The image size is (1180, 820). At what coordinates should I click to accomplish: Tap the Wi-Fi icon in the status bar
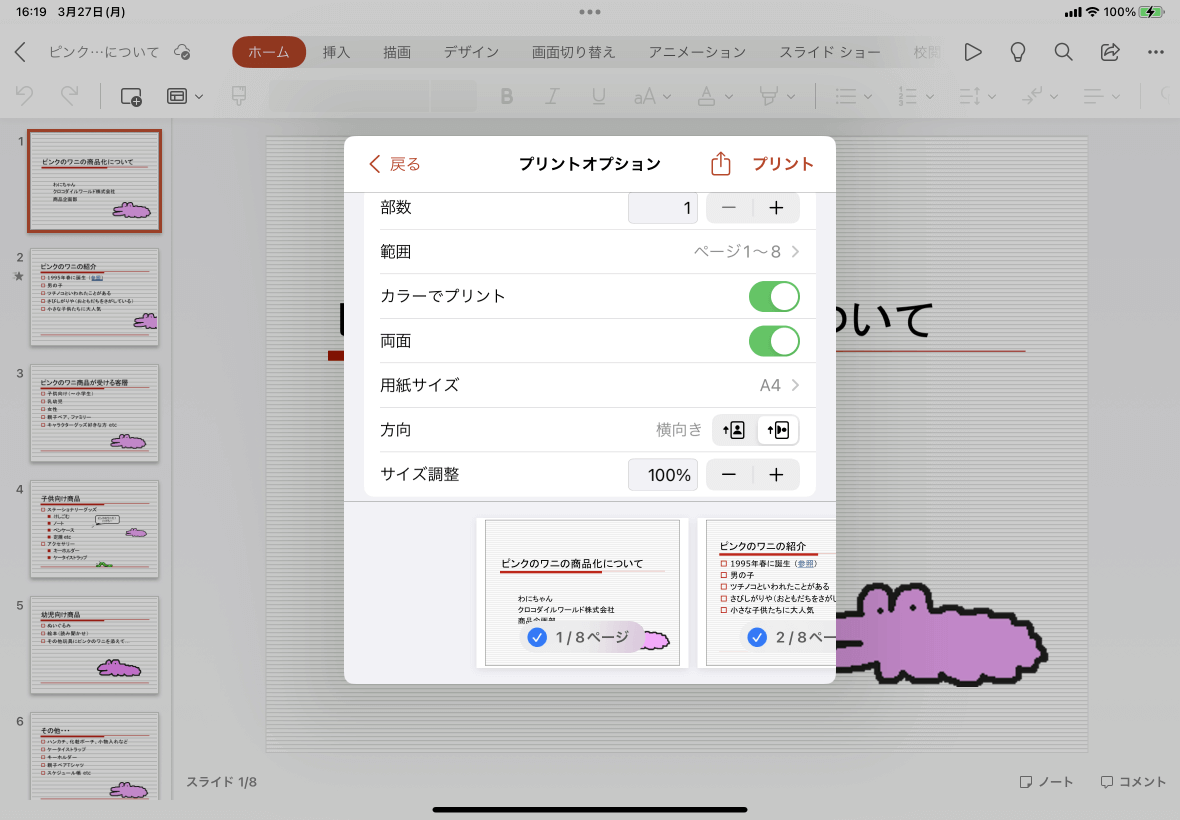(1092, 12)
